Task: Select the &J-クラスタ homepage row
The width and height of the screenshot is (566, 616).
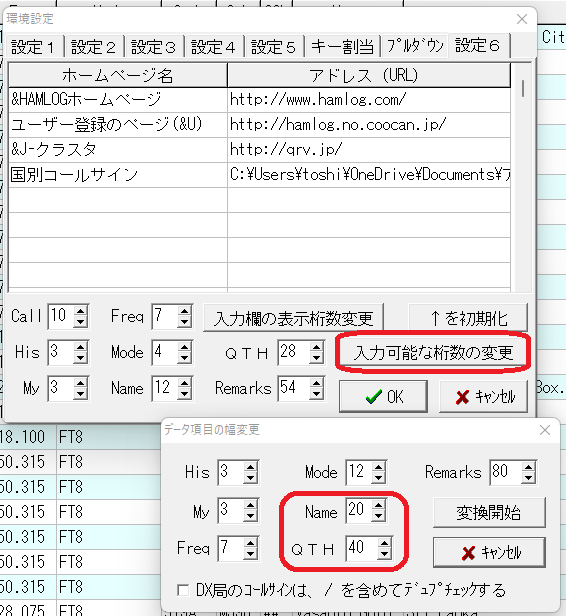Action: click(259, 150)
